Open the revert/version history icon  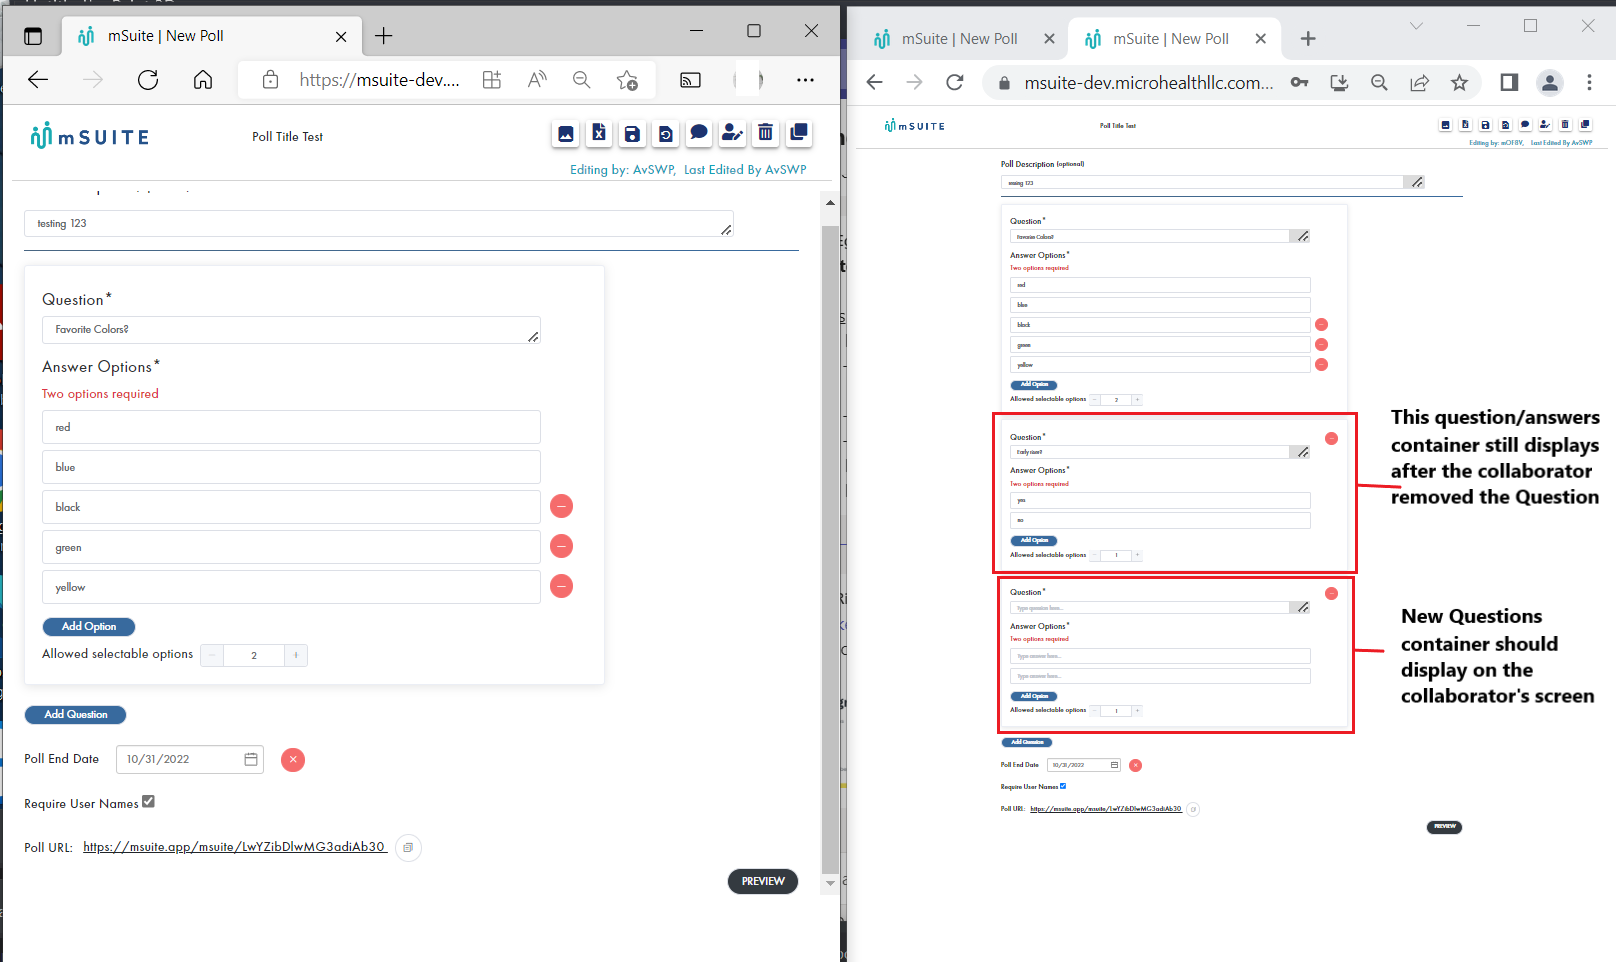pyautogui.click(x=666, y=133)
